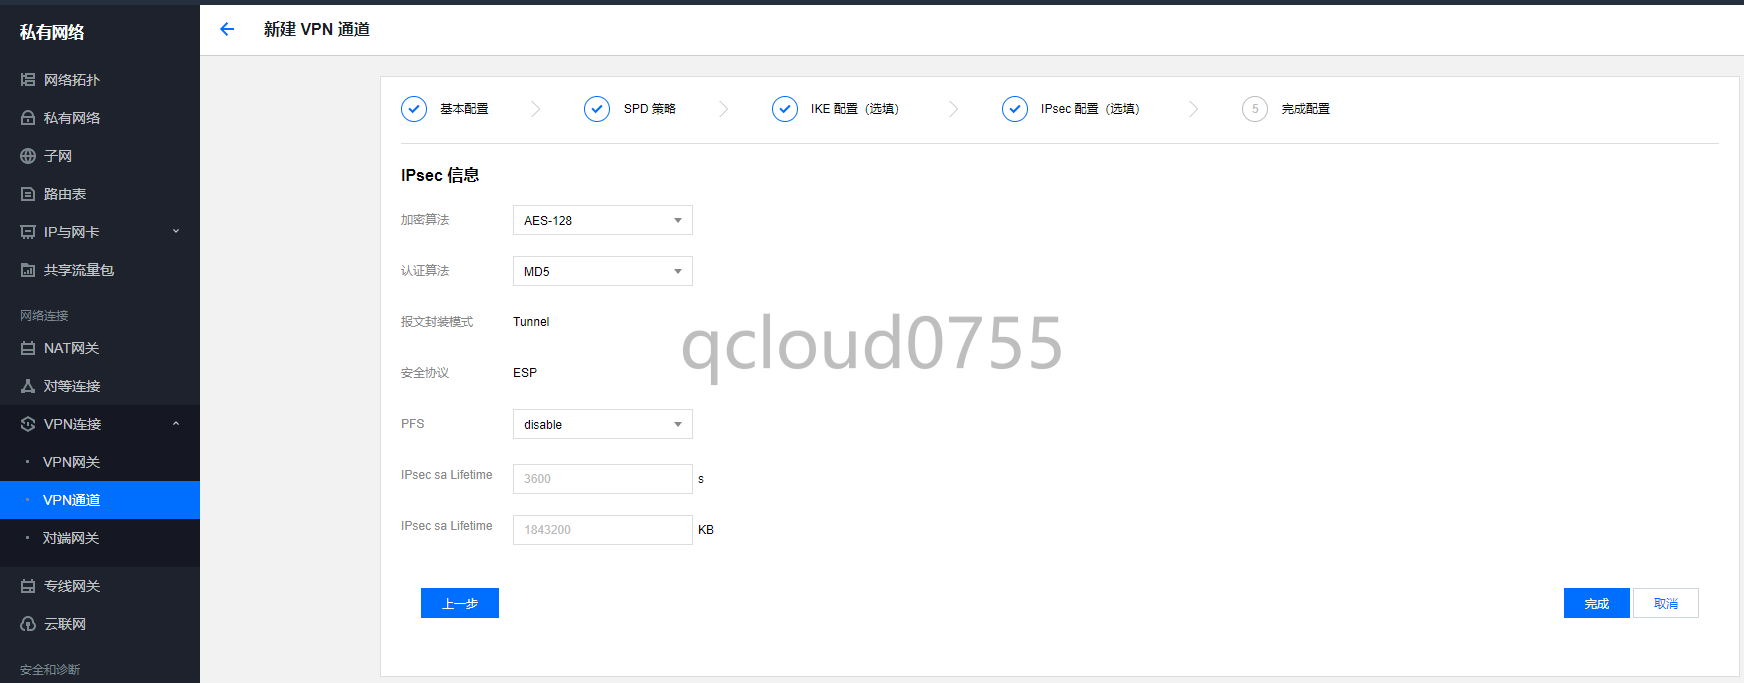Click the 子网 globe icon
Image resolution: width=1744 pixels, height=683 pixels.
pos(28,156)
